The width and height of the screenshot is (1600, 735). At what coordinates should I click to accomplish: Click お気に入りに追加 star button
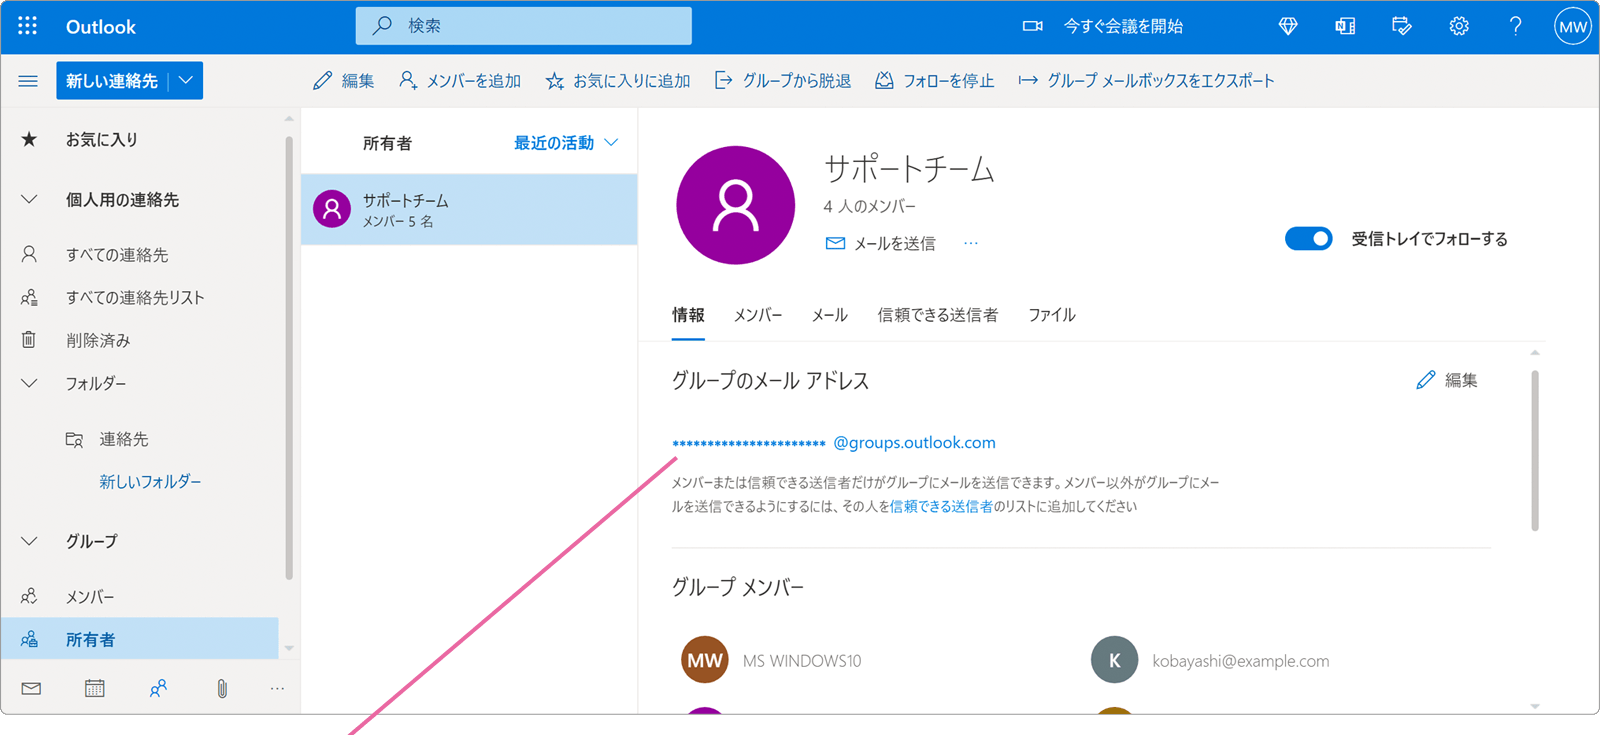tap(618, 81)
